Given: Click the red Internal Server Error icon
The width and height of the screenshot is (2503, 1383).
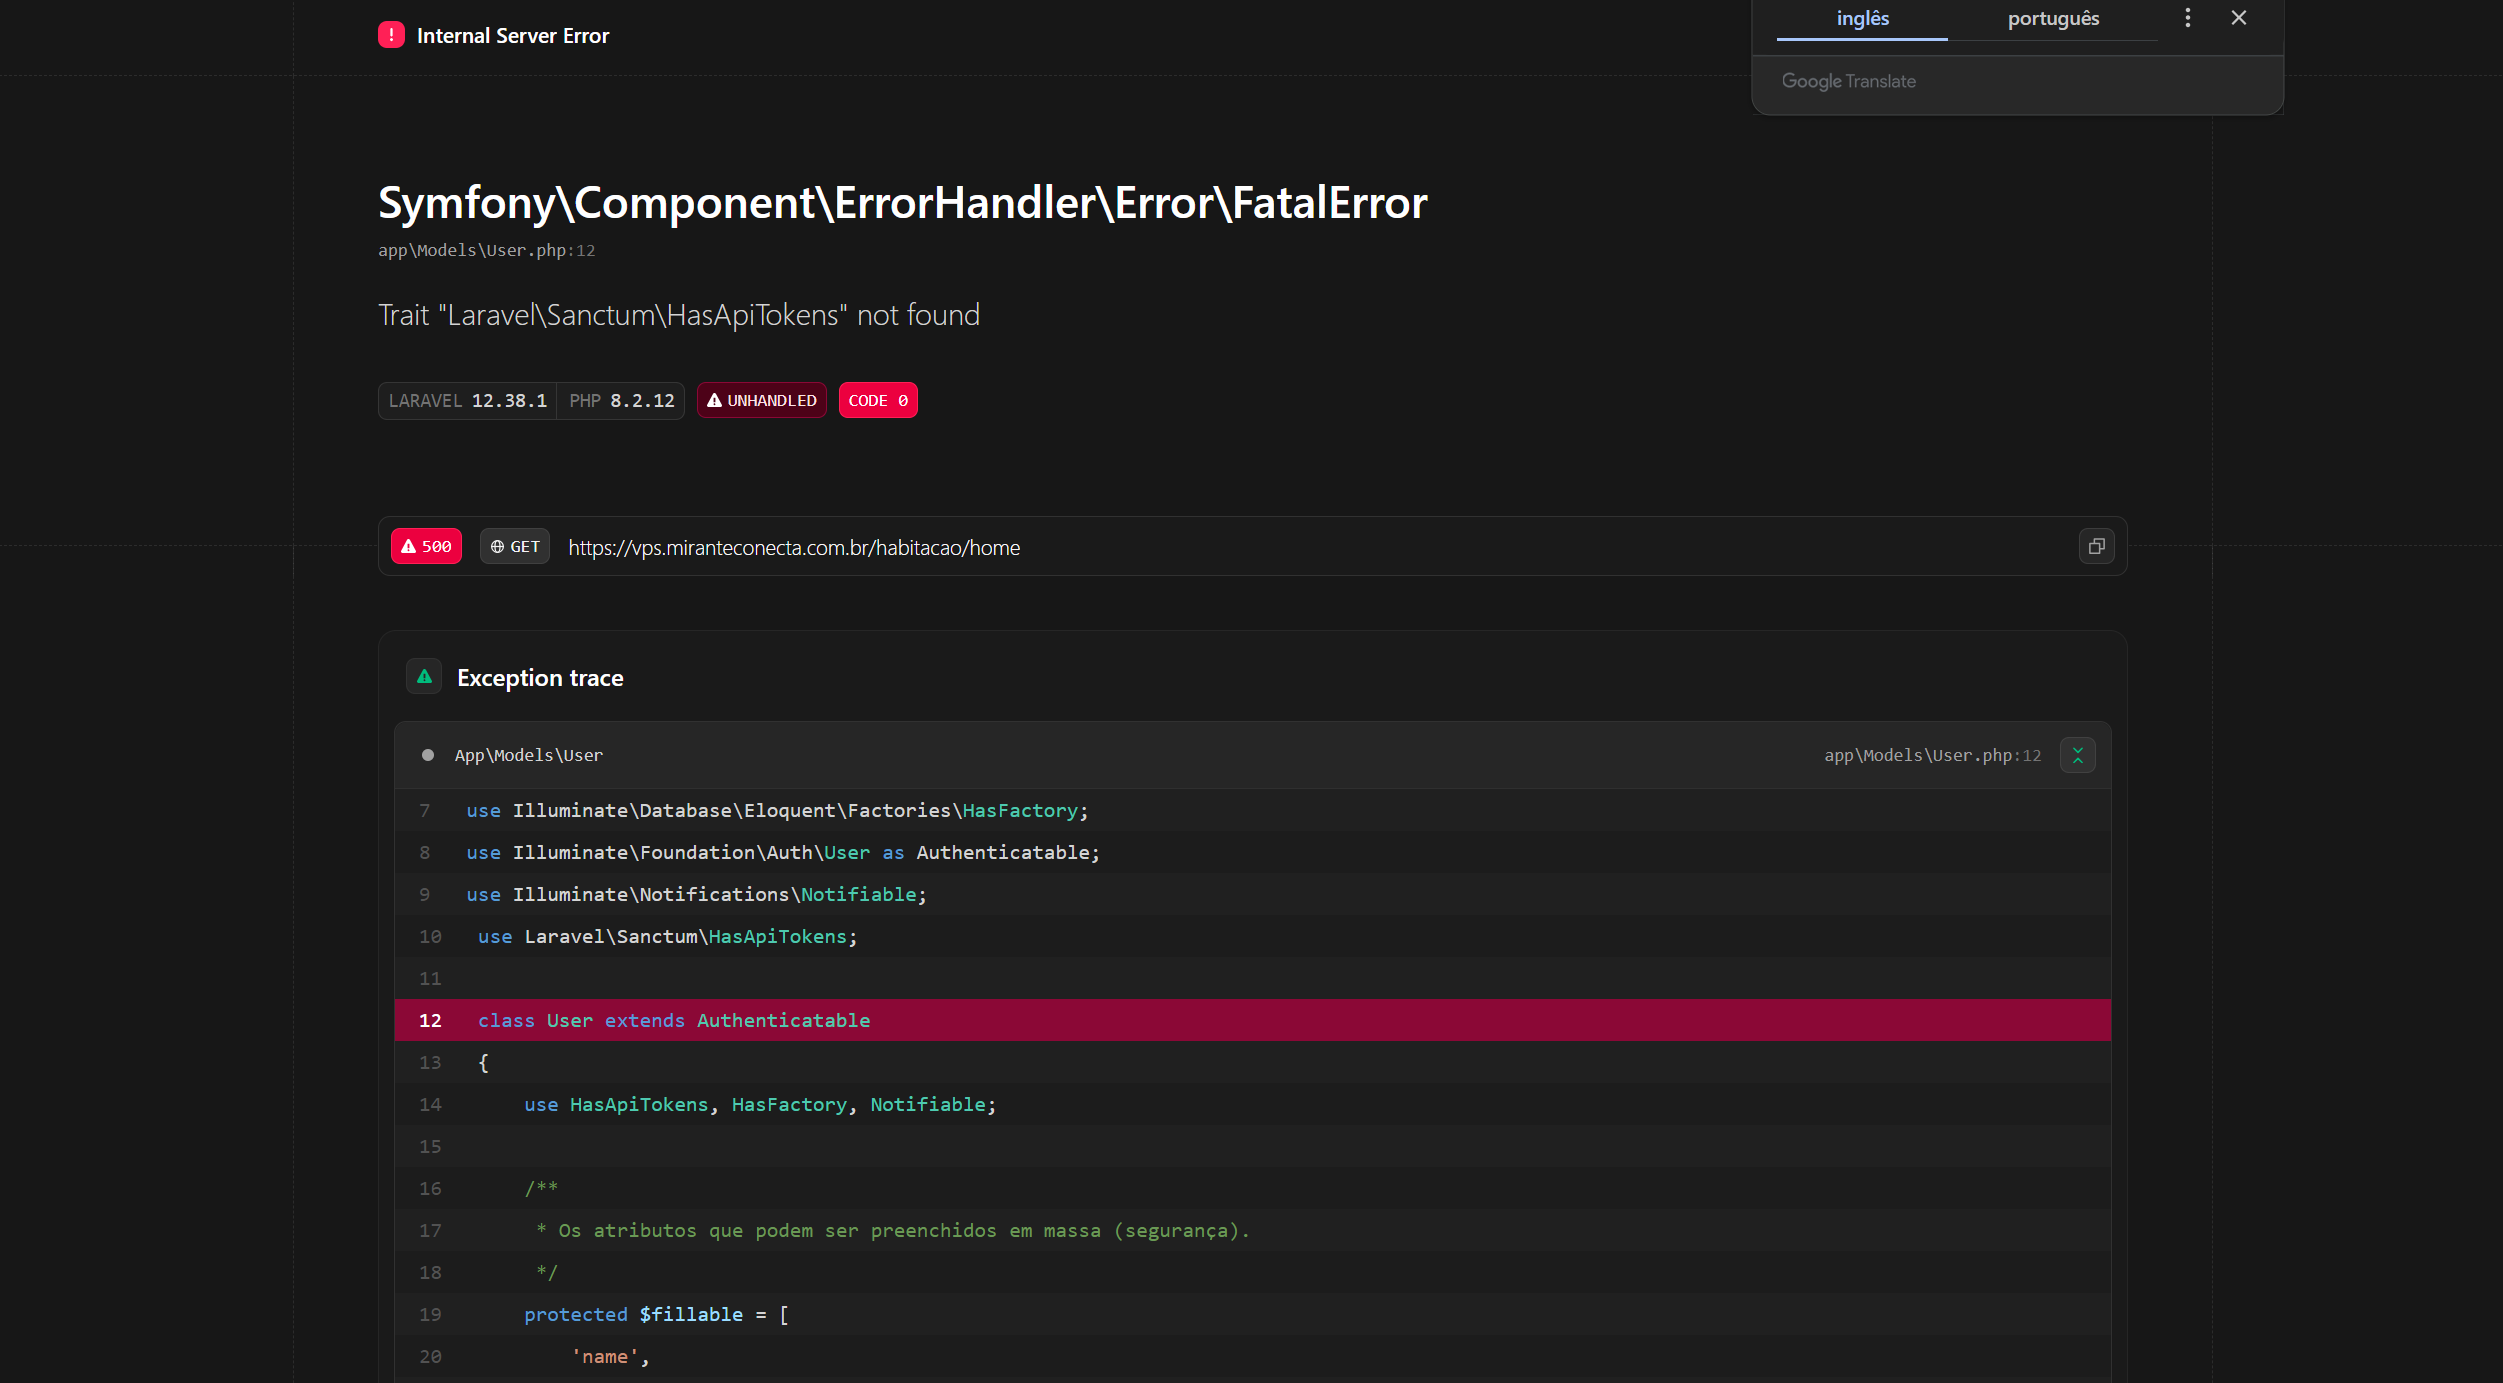Looking at the screenshot, I should click(x=391, y=35).
